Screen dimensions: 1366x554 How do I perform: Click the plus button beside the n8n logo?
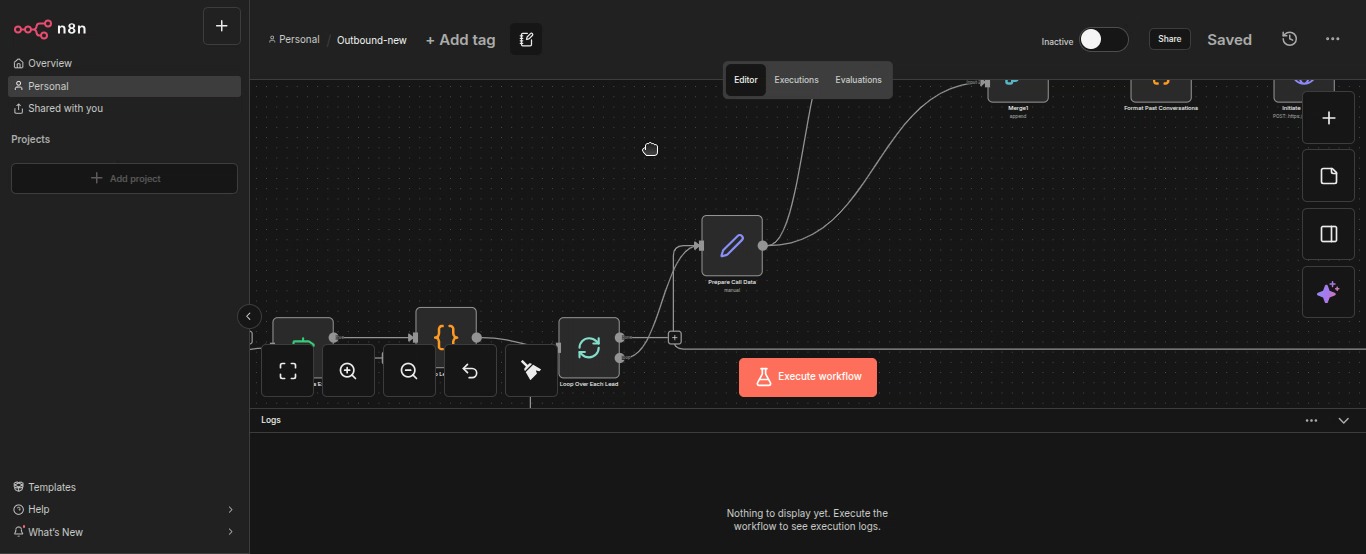[222, 26]
